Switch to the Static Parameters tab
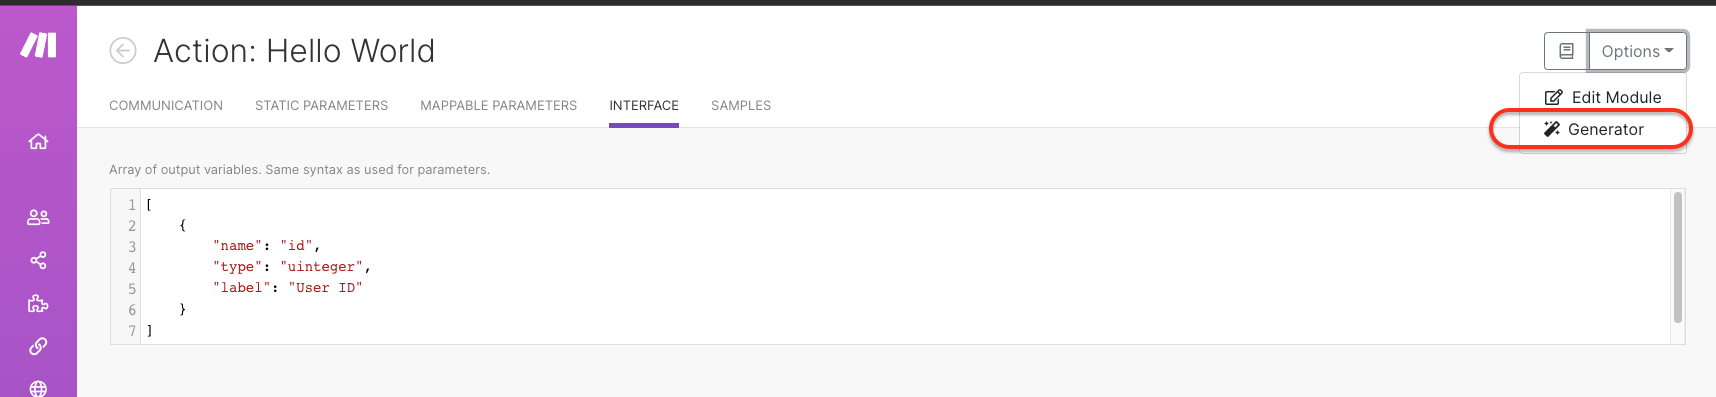Image resolution: width=1716 pixels, height=397 pixels. click(321, 105)
